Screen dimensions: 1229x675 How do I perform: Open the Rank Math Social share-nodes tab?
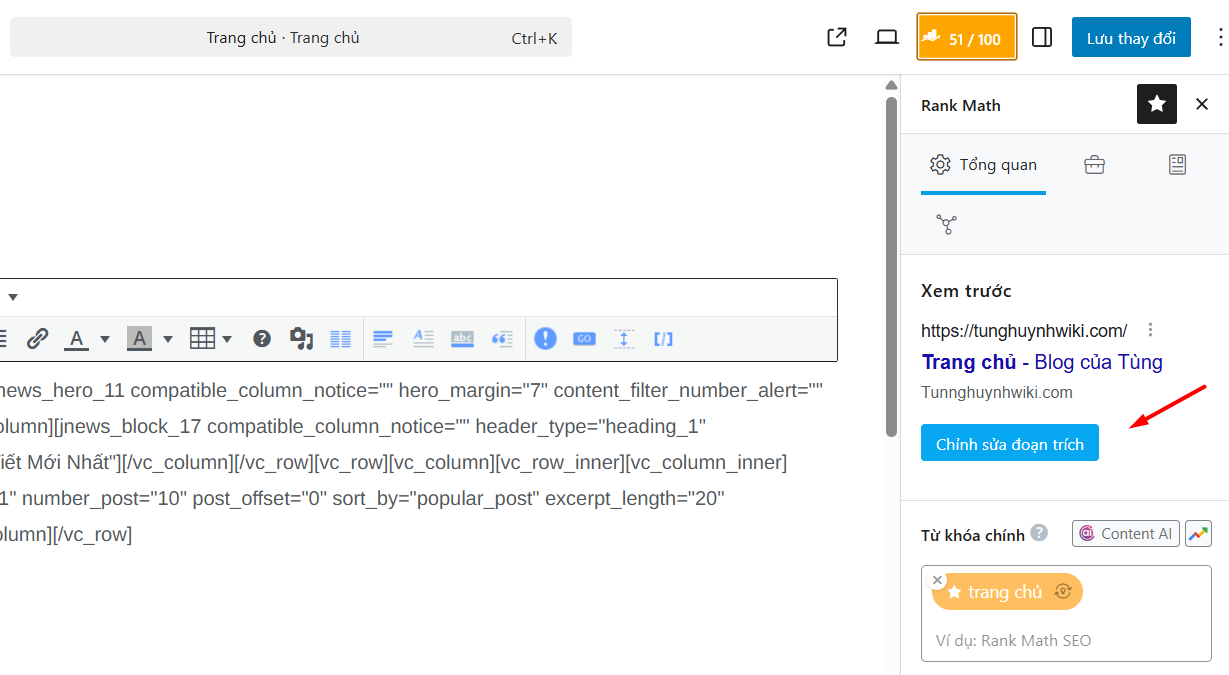946,224
